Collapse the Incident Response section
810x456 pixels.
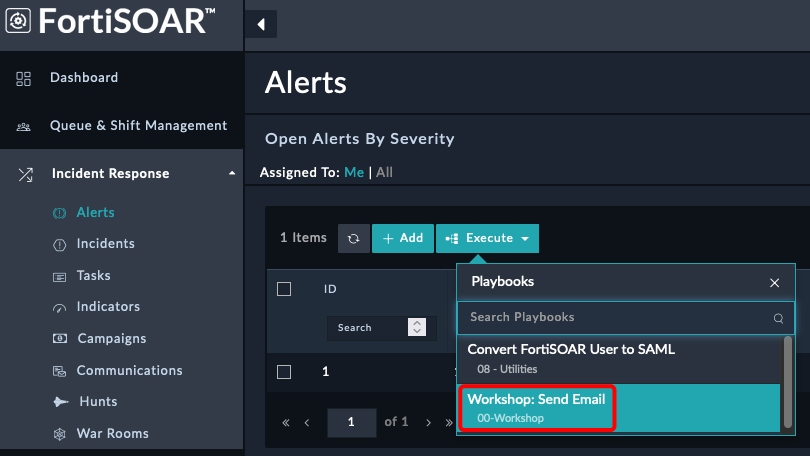pos(232,174)
